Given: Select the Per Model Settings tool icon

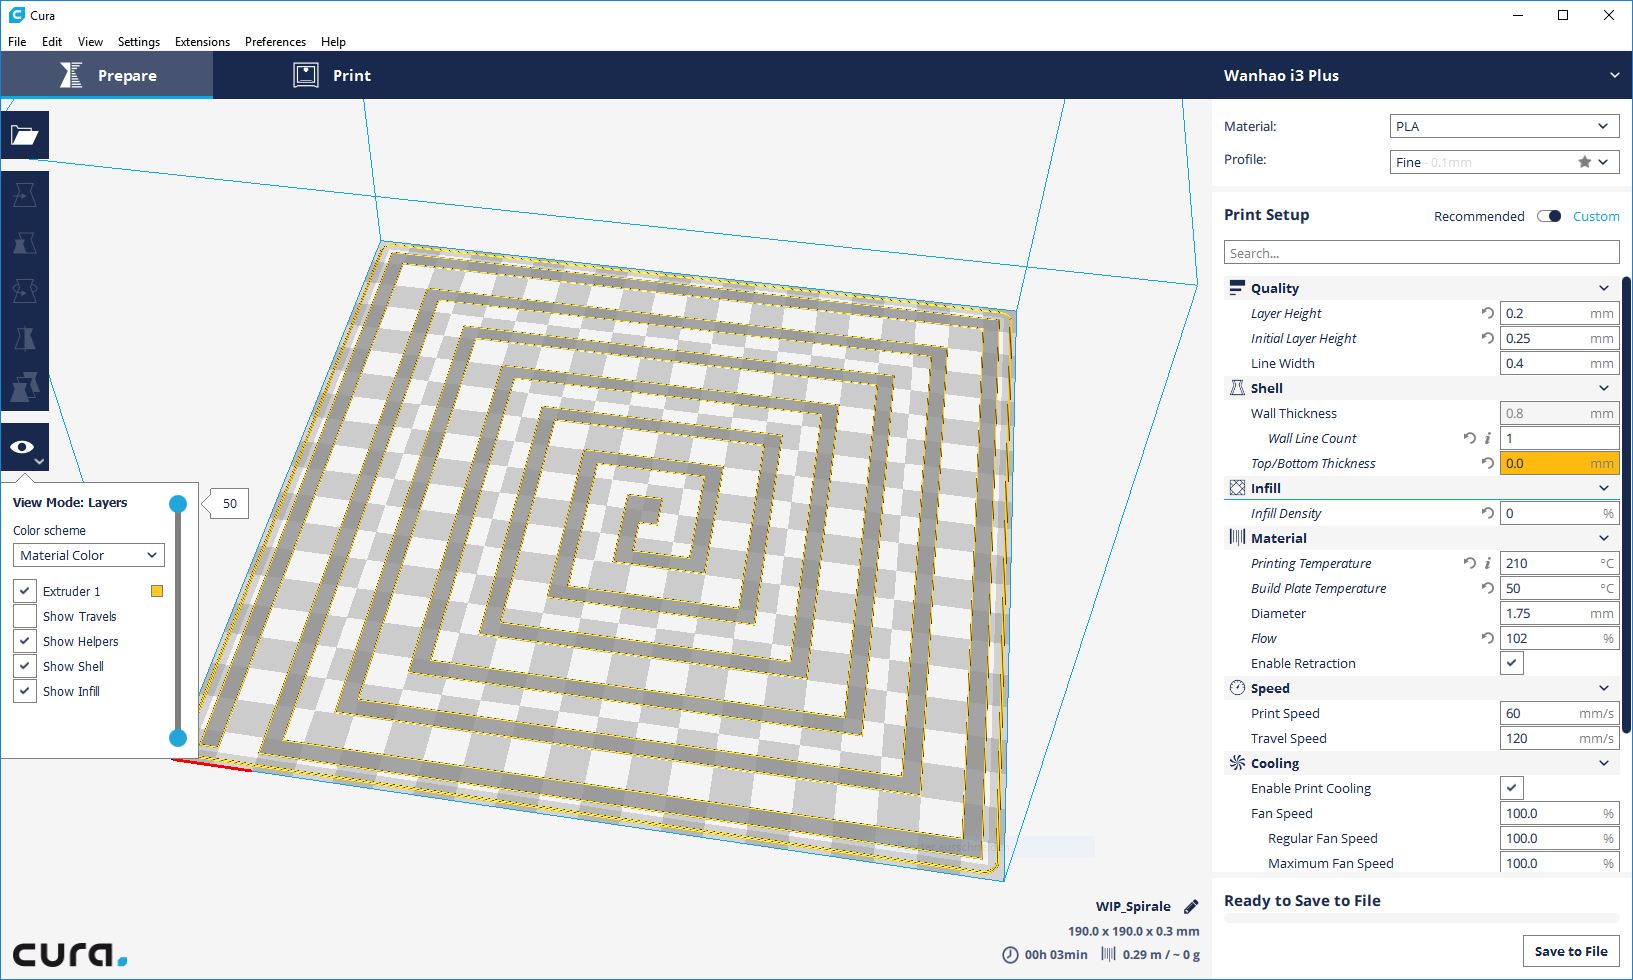Looking at the screenshot, I should (x=25, y=387).
